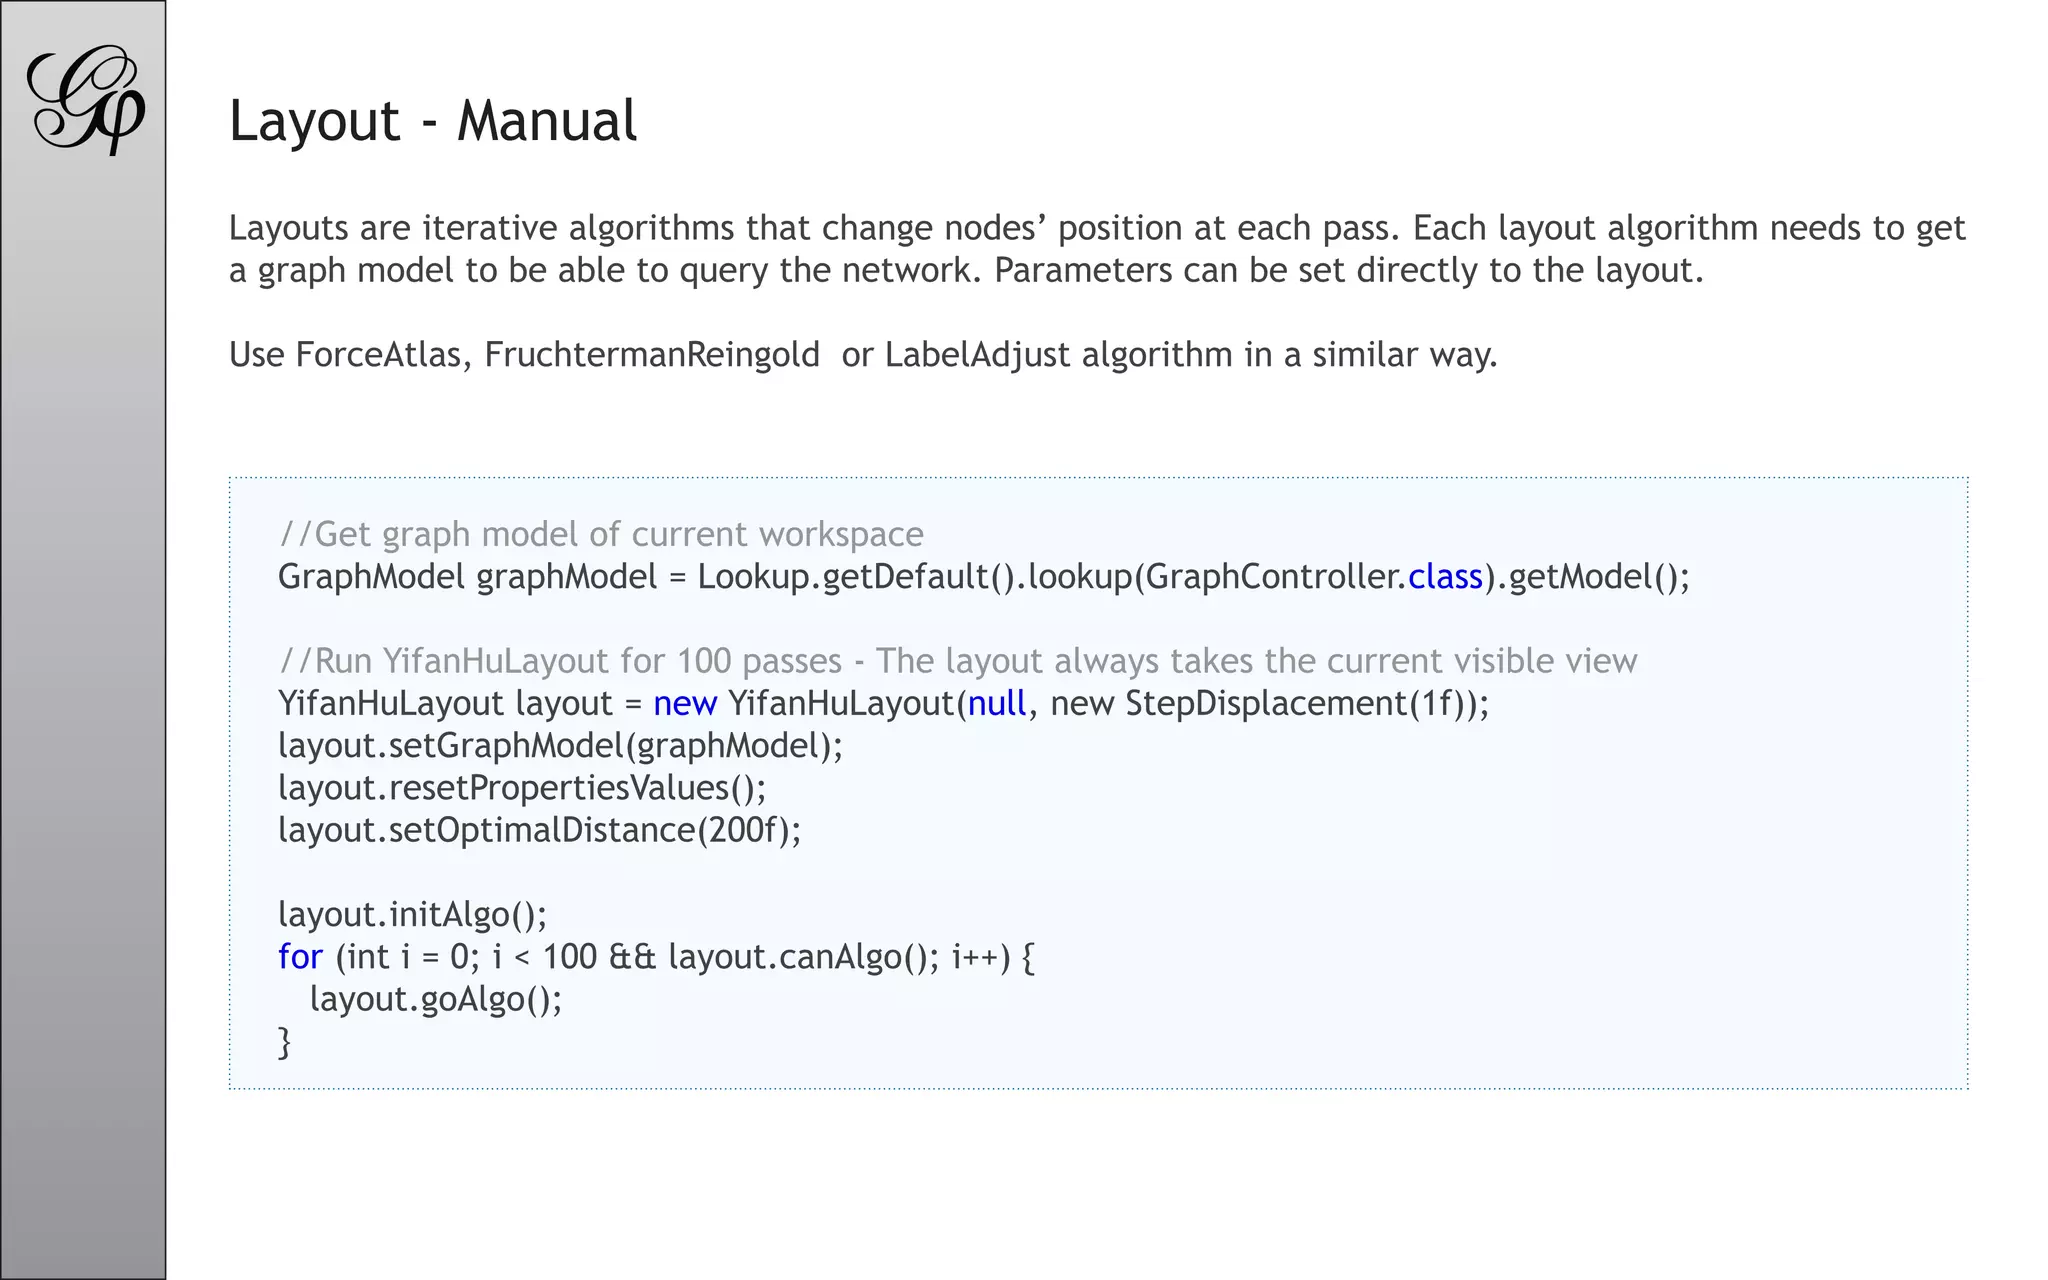Click the blue 'new' keyword before YifanHuLayout

pyautogui.click(x=685, y=704)
